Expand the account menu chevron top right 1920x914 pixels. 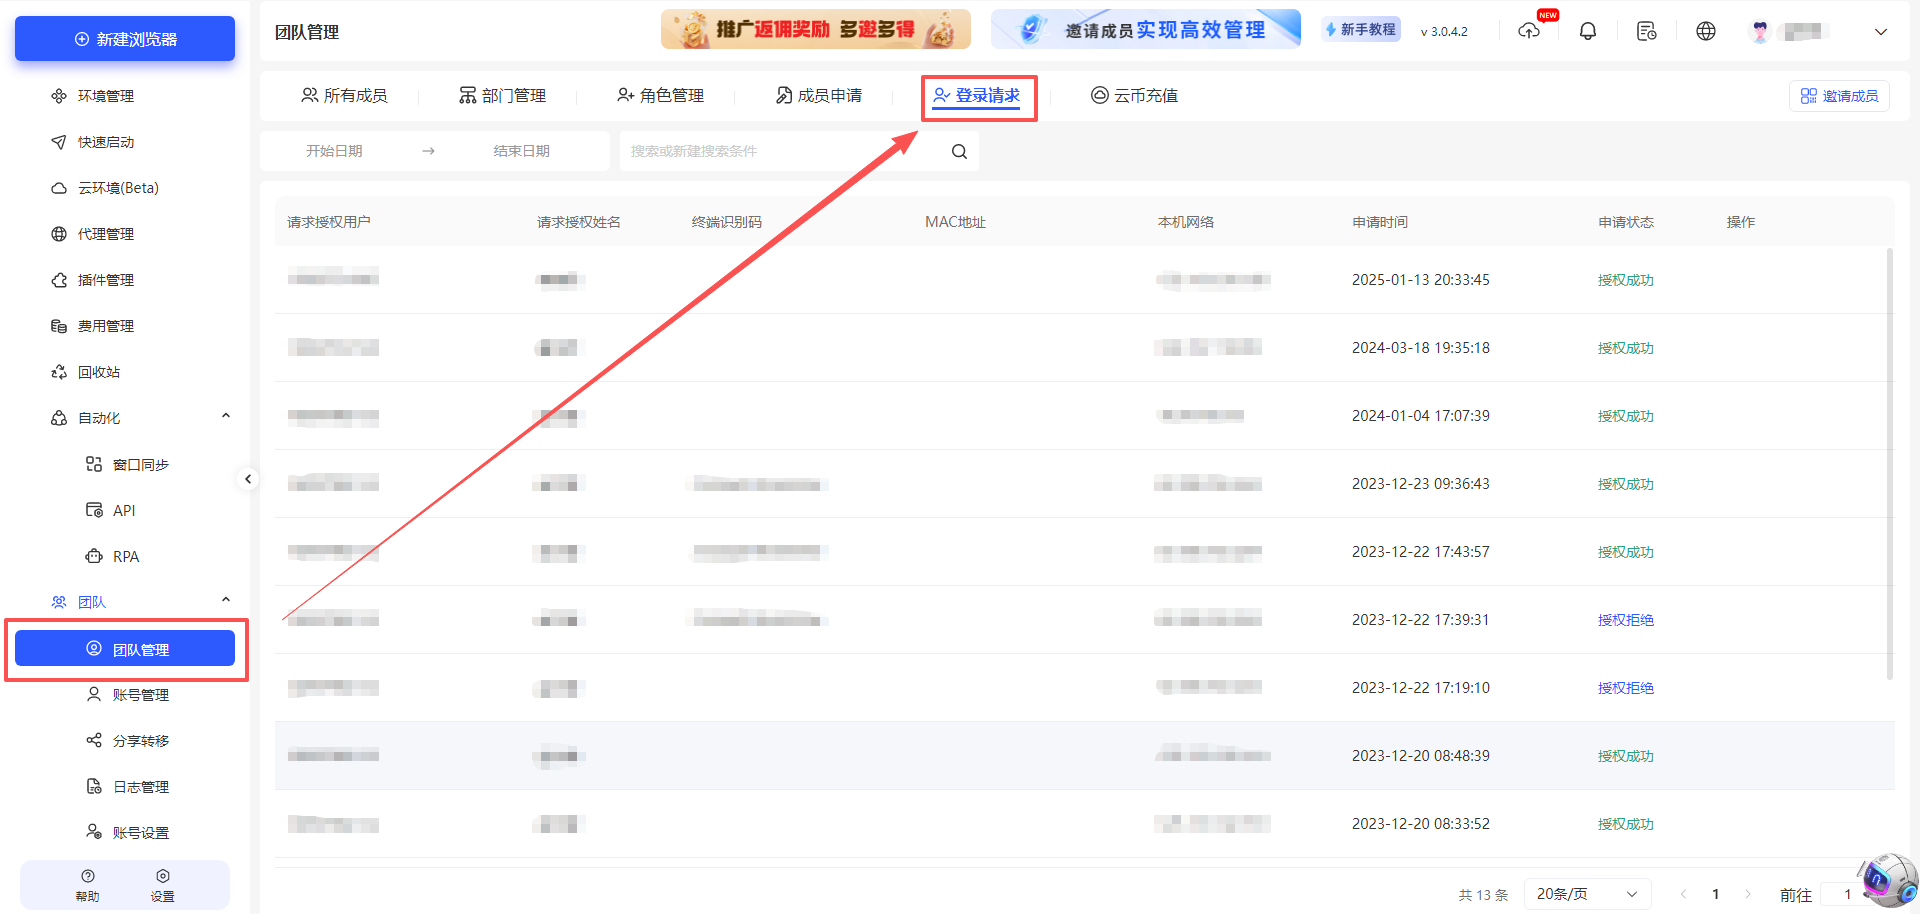1880,32
